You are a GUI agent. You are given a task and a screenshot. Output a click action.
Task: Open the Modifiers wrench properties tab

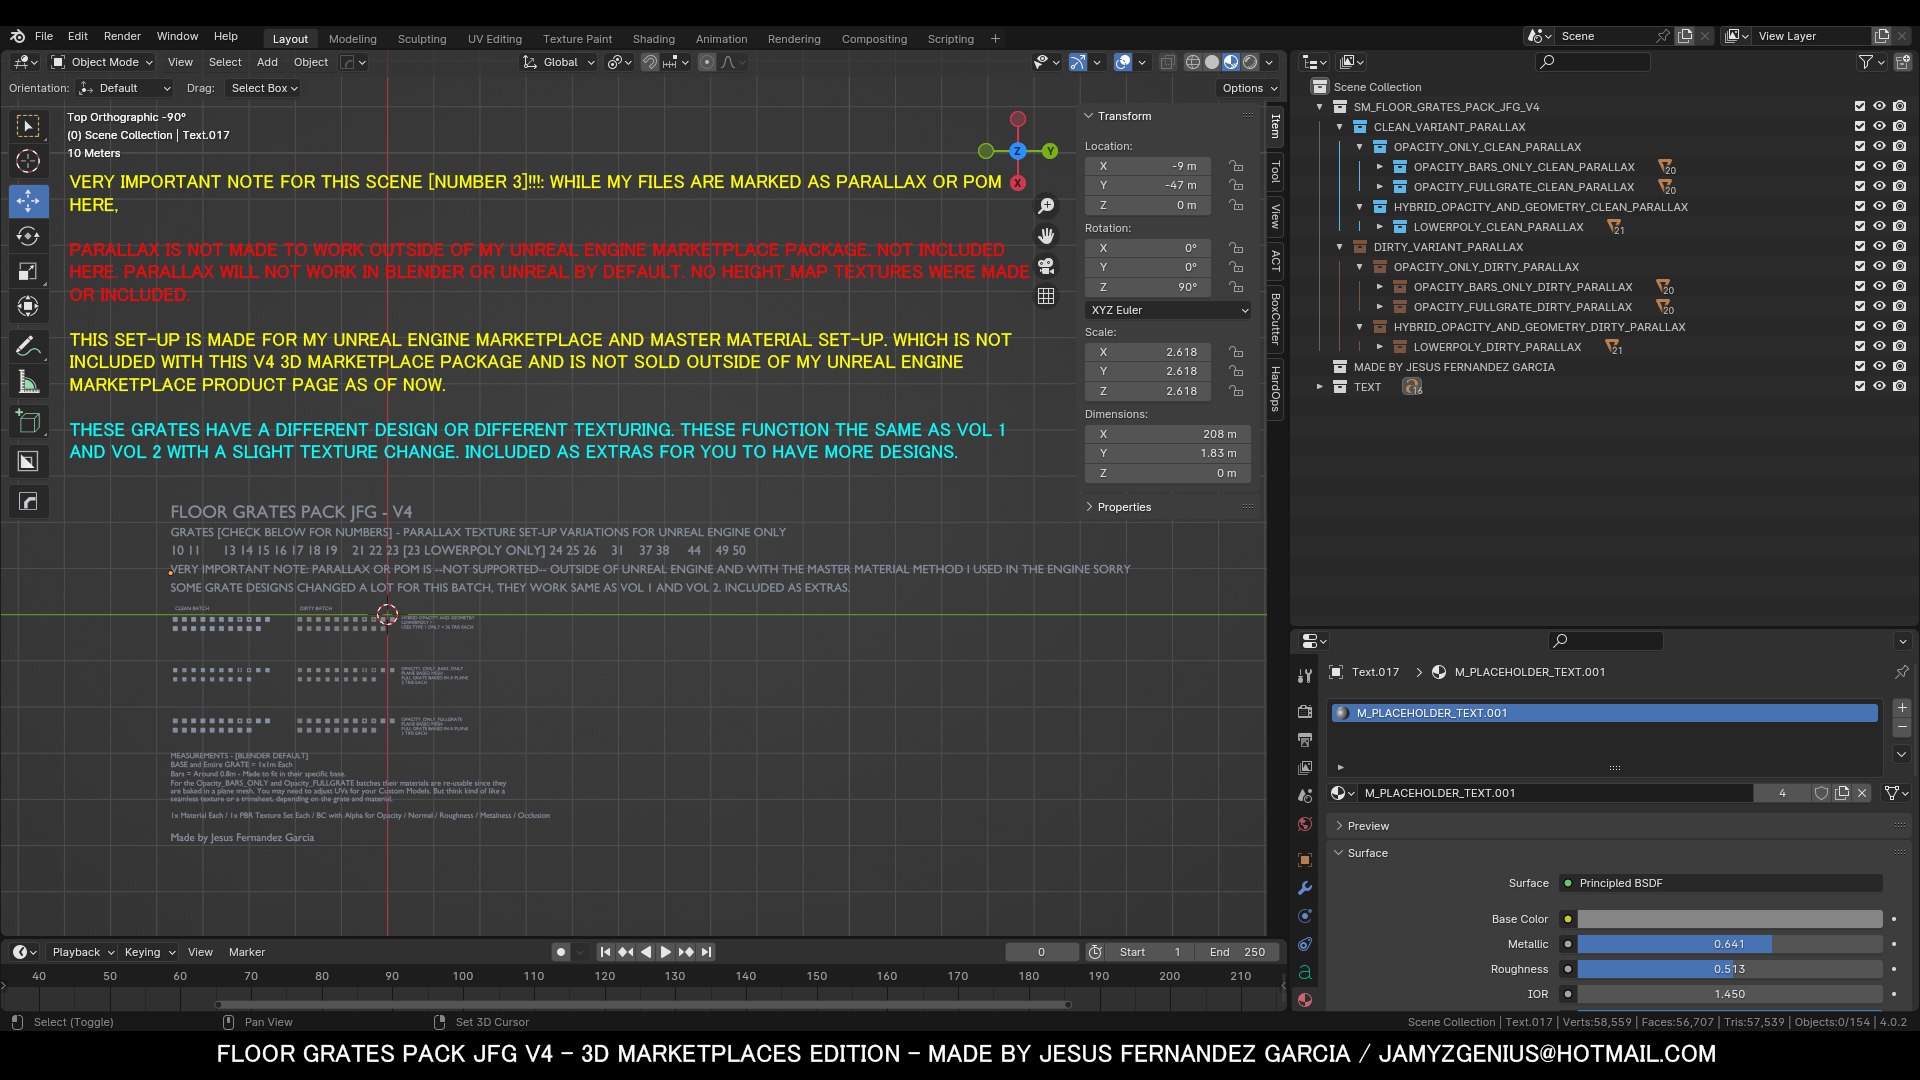pyautogui.click(x=1305, y=888)
